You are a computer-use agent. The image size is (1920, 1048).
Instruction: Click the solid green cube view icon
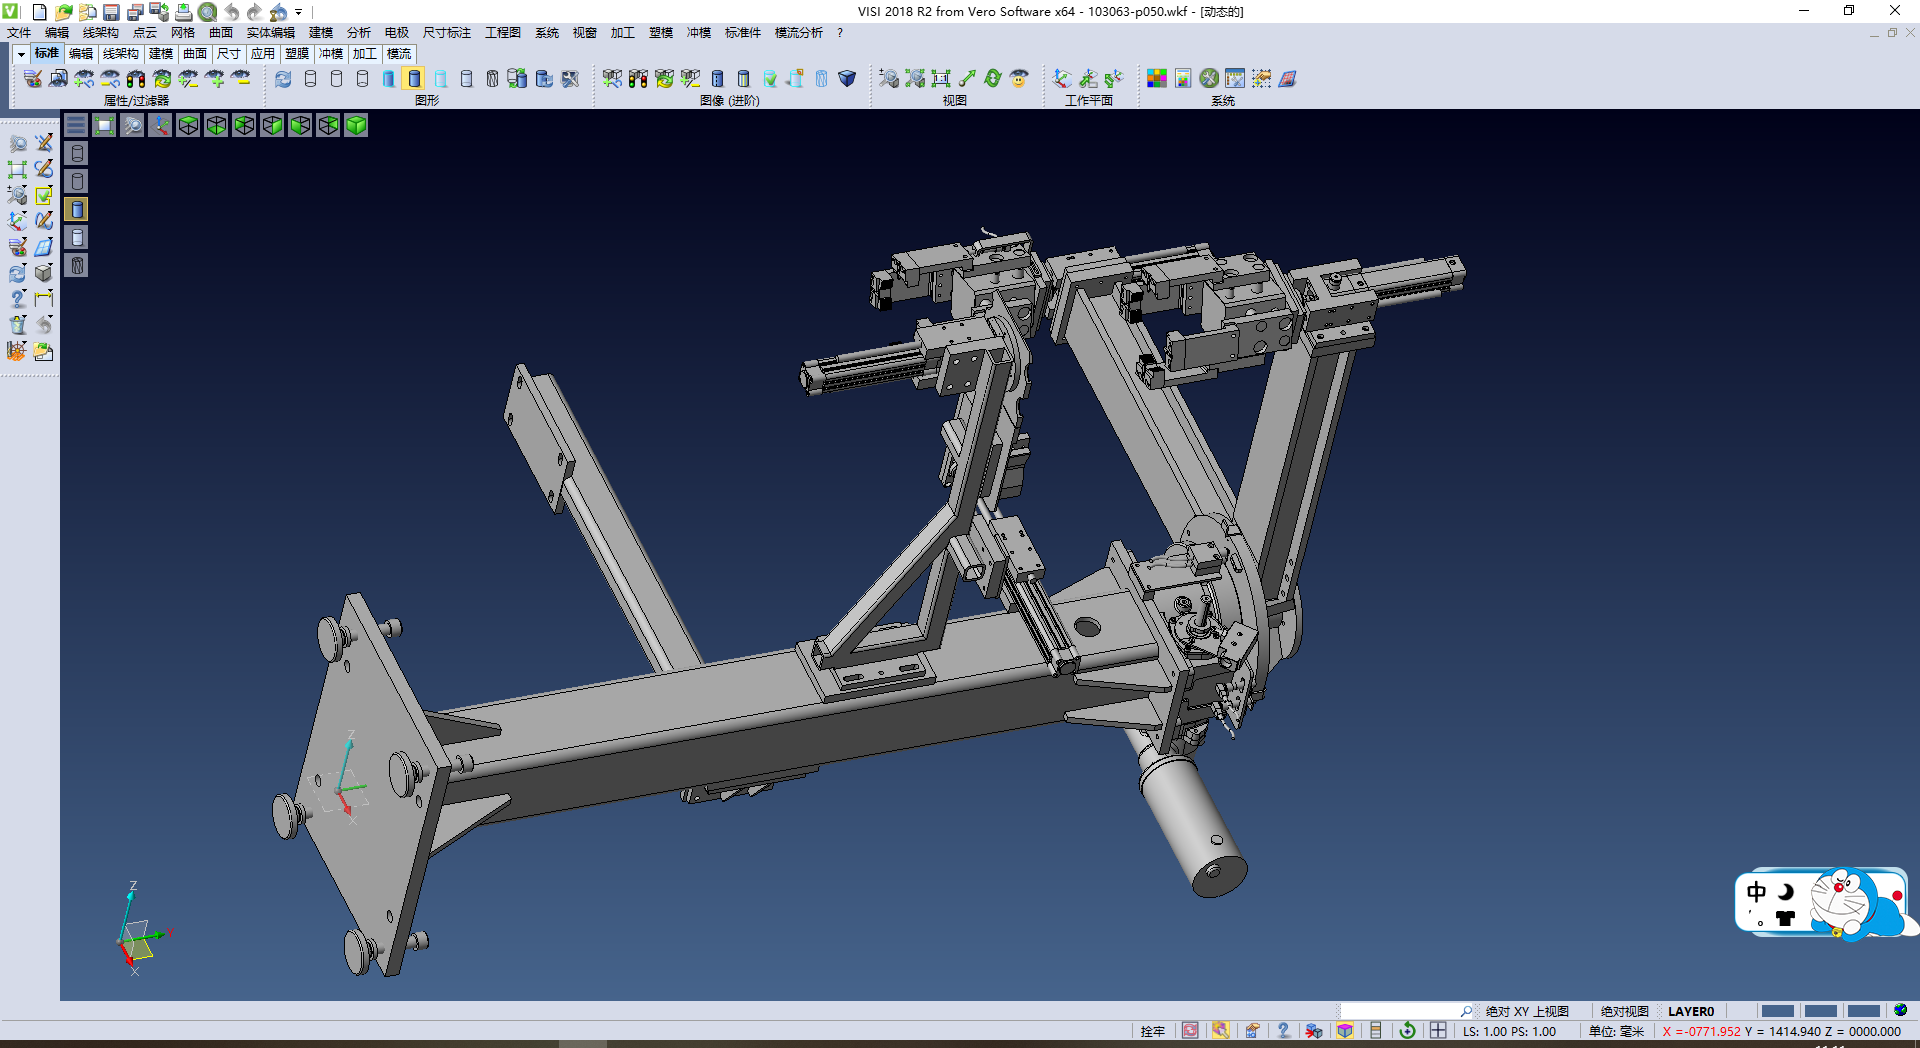[x=356, y=125]
